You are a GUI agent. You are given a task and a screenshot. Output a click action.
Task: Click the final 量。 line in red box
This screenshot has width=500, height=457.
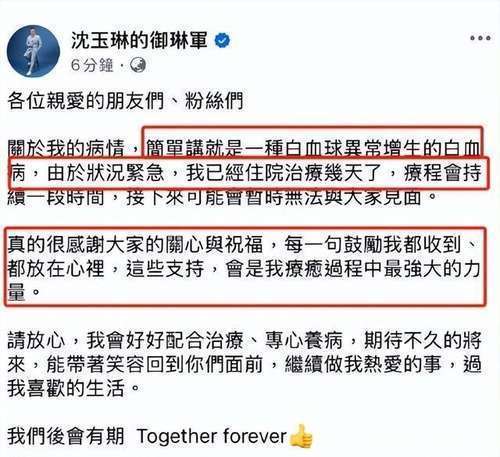pos(24,293)
